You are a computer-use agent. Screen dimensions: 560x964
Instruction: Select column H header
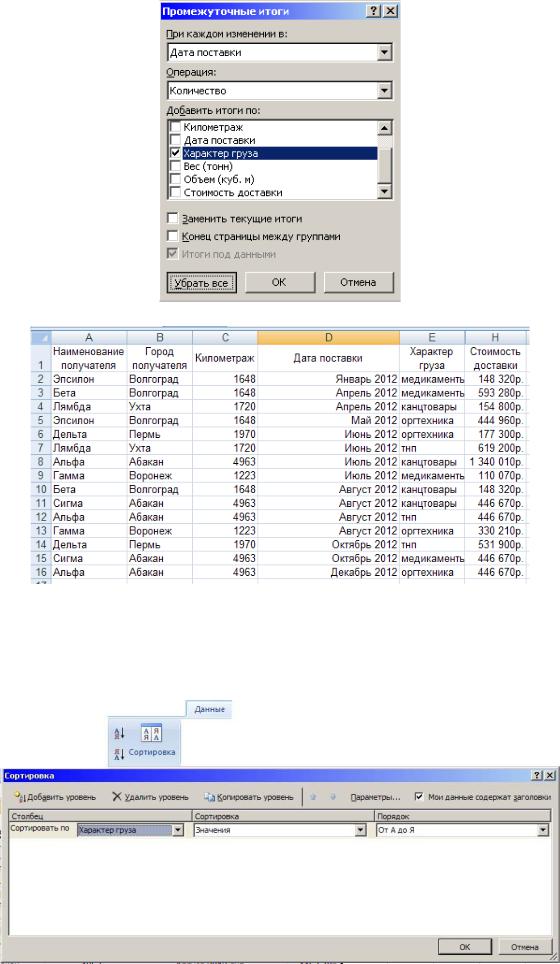(x=495, y=337)
